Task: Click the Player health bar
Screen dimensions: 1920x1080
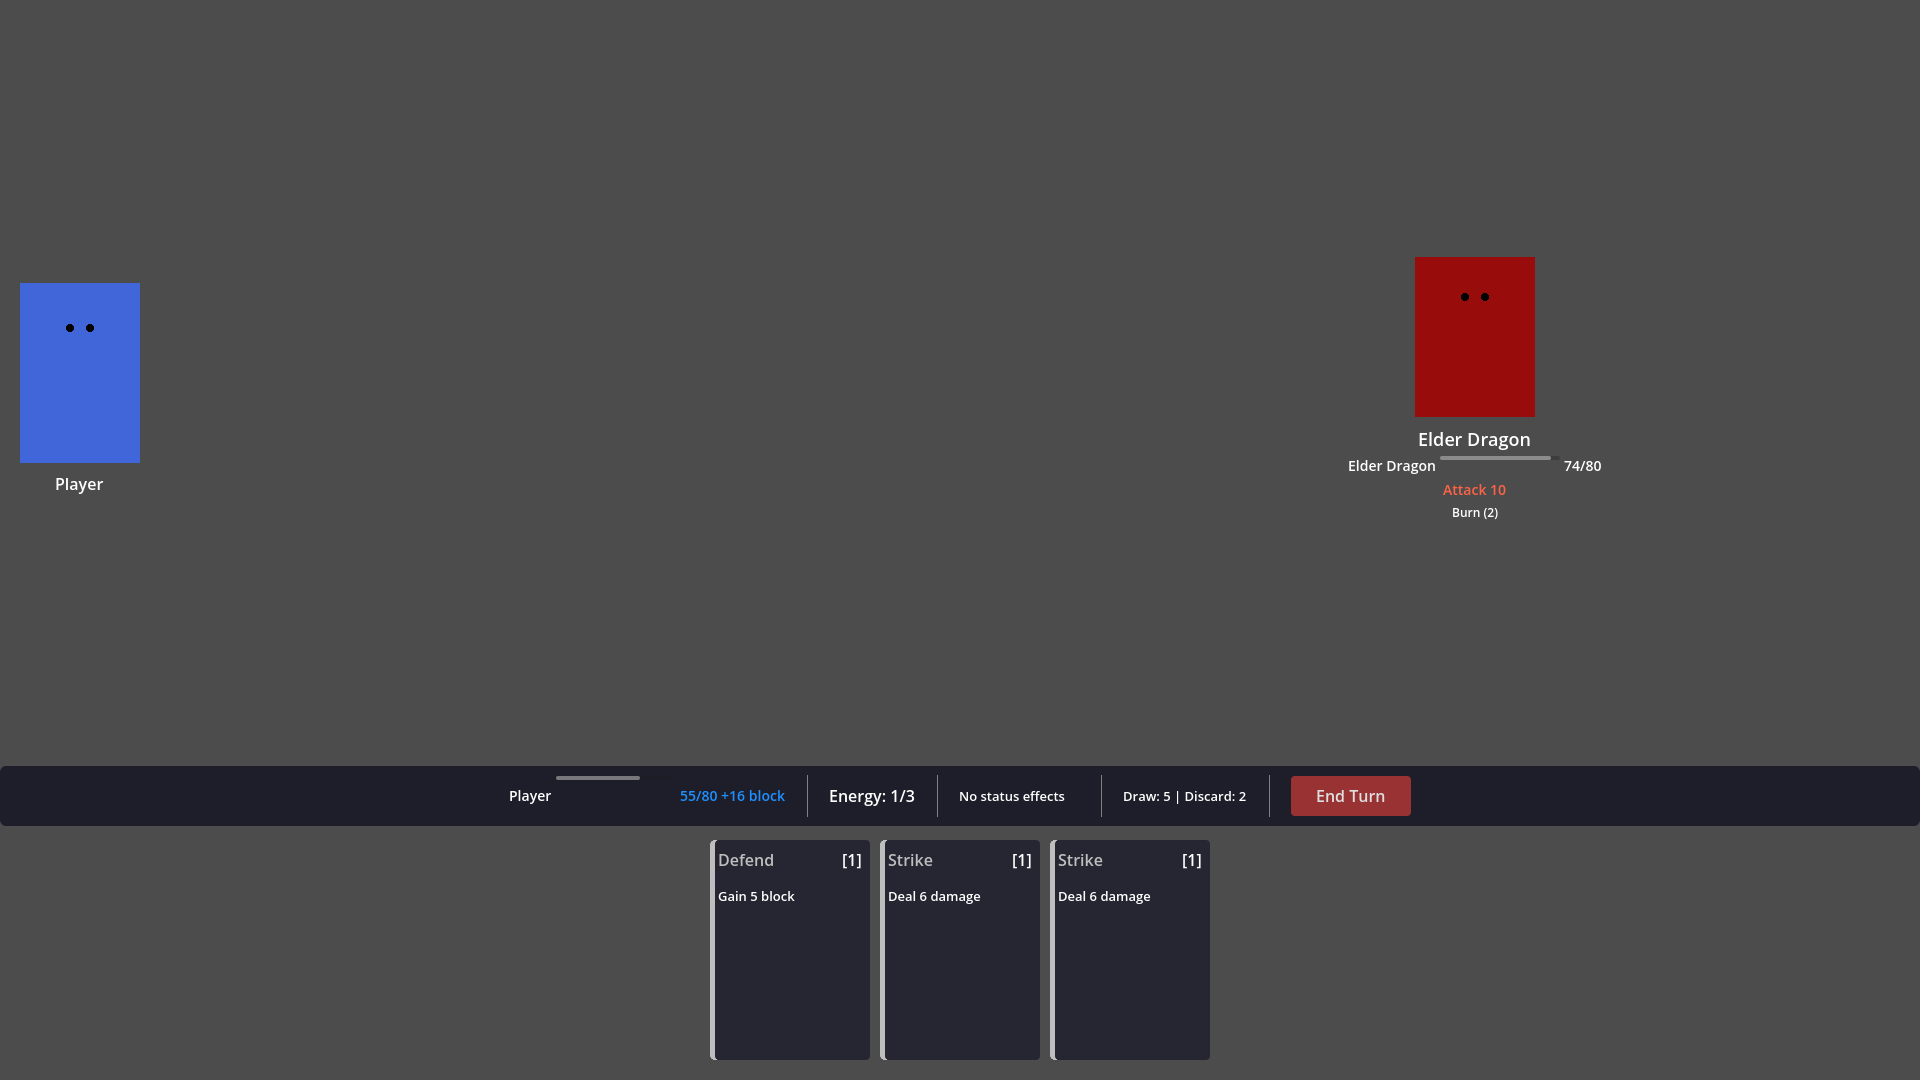Action: 597,777
